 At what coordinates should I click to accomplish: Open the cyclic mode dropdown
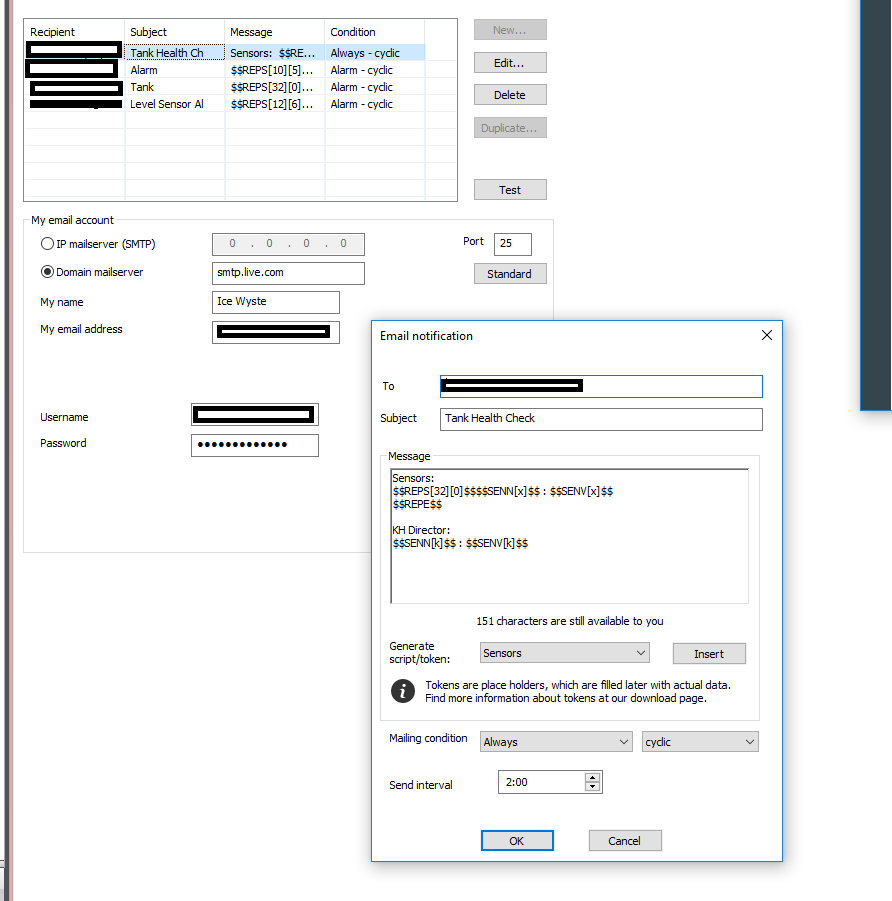point(700,742)
